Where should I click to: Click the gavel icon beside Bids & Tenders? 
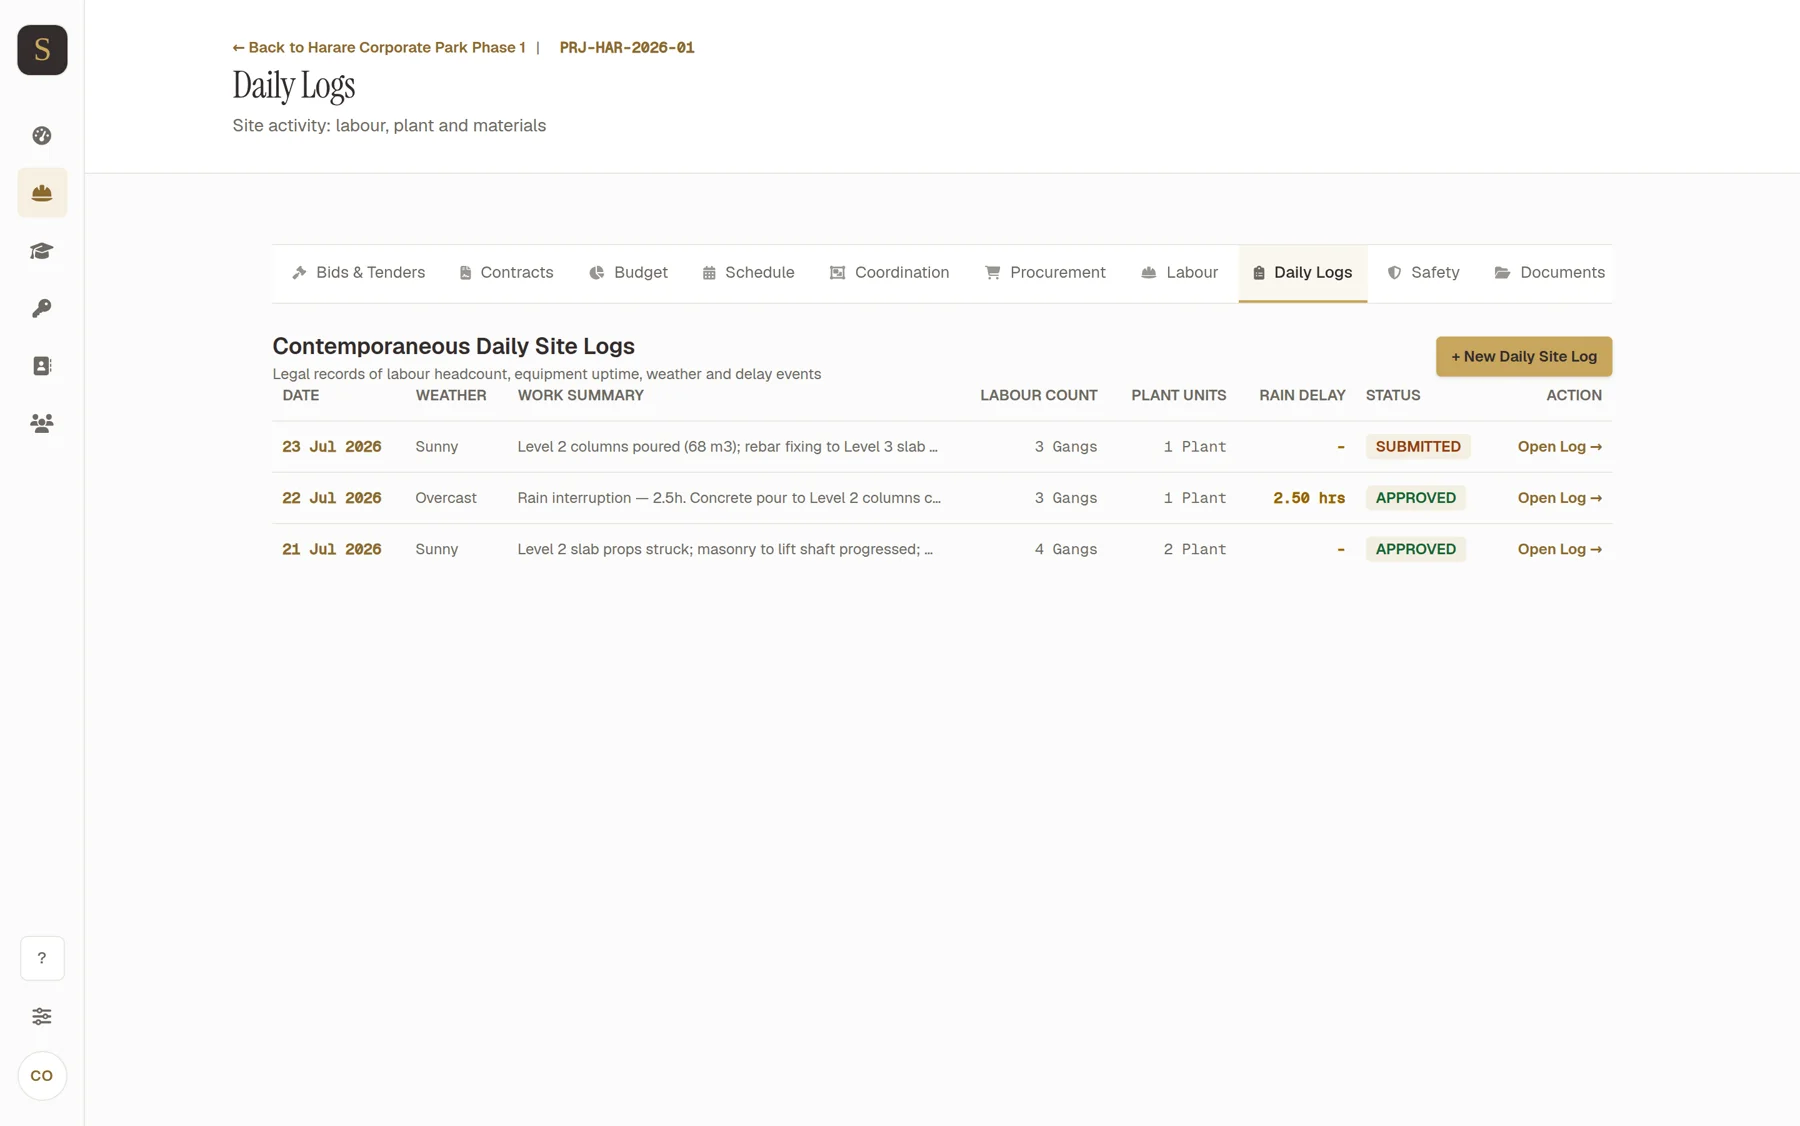click(x=299, y=273)
